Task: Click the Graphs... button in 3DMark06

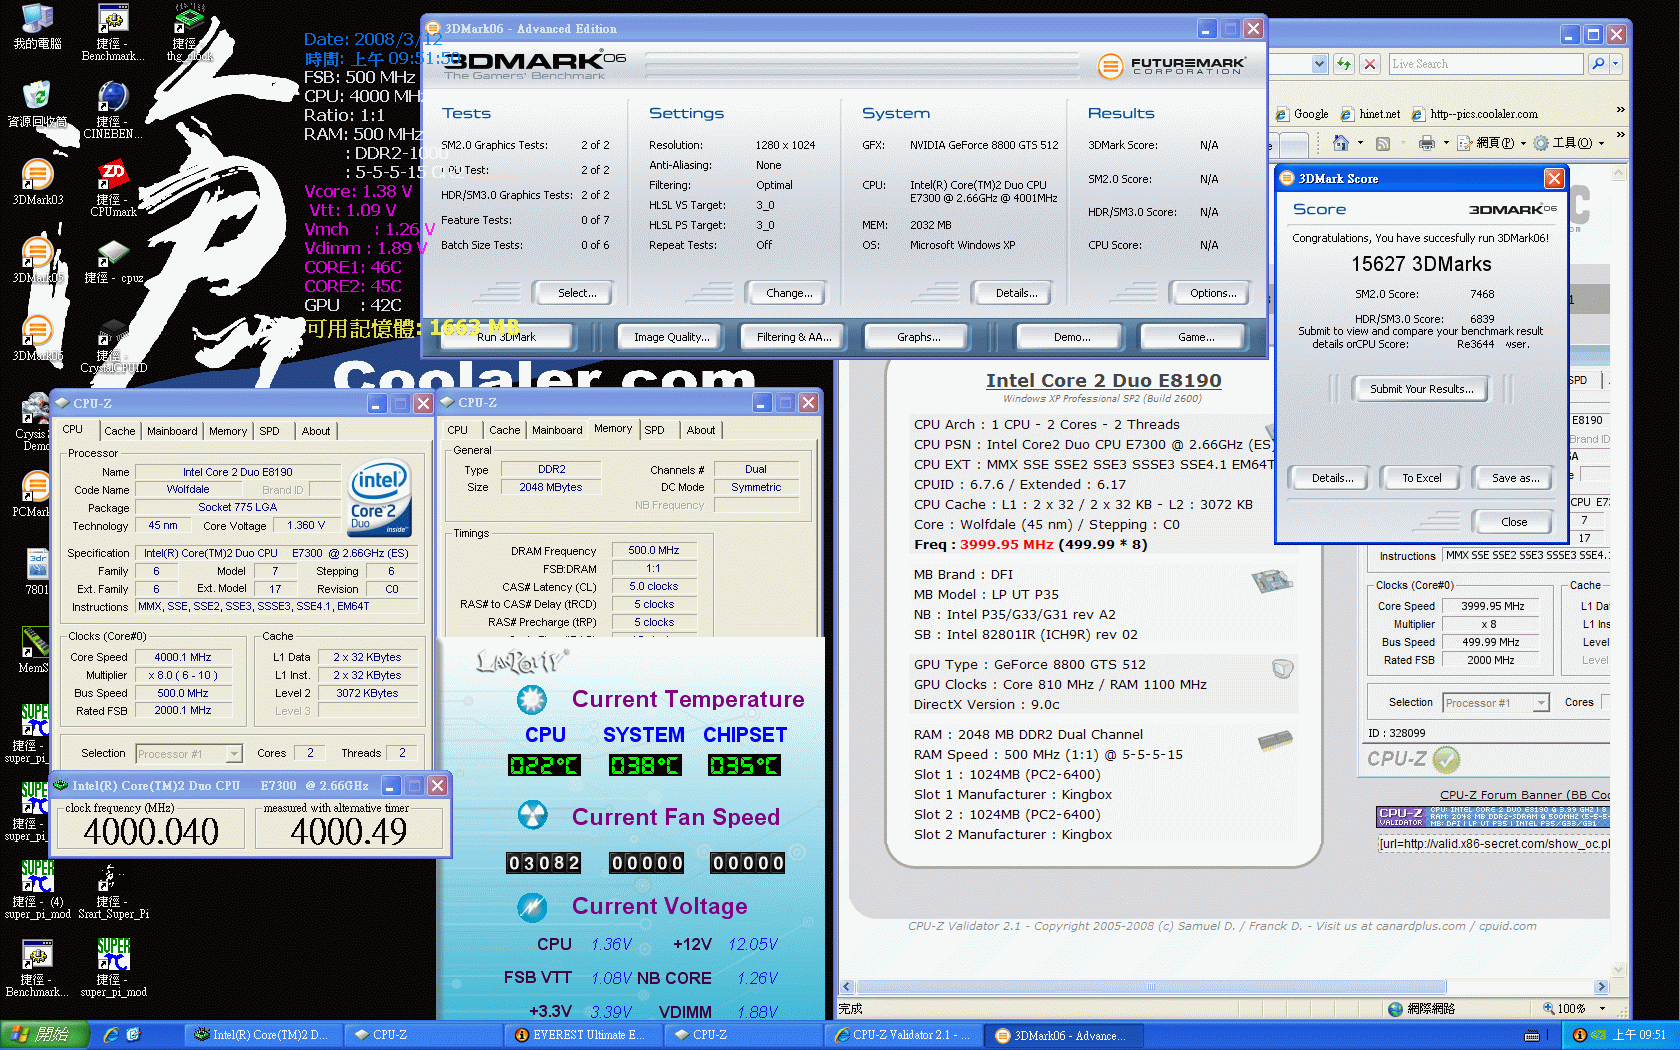Action: pyautogui.click(x=919, y=337)
